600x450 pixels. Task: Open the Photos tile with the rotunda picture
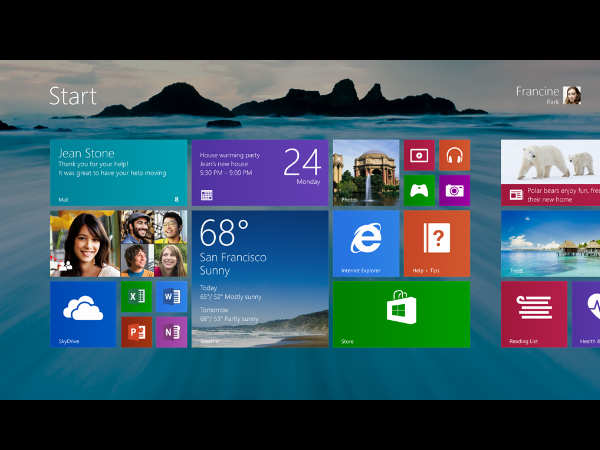click(x=366, y=173)
